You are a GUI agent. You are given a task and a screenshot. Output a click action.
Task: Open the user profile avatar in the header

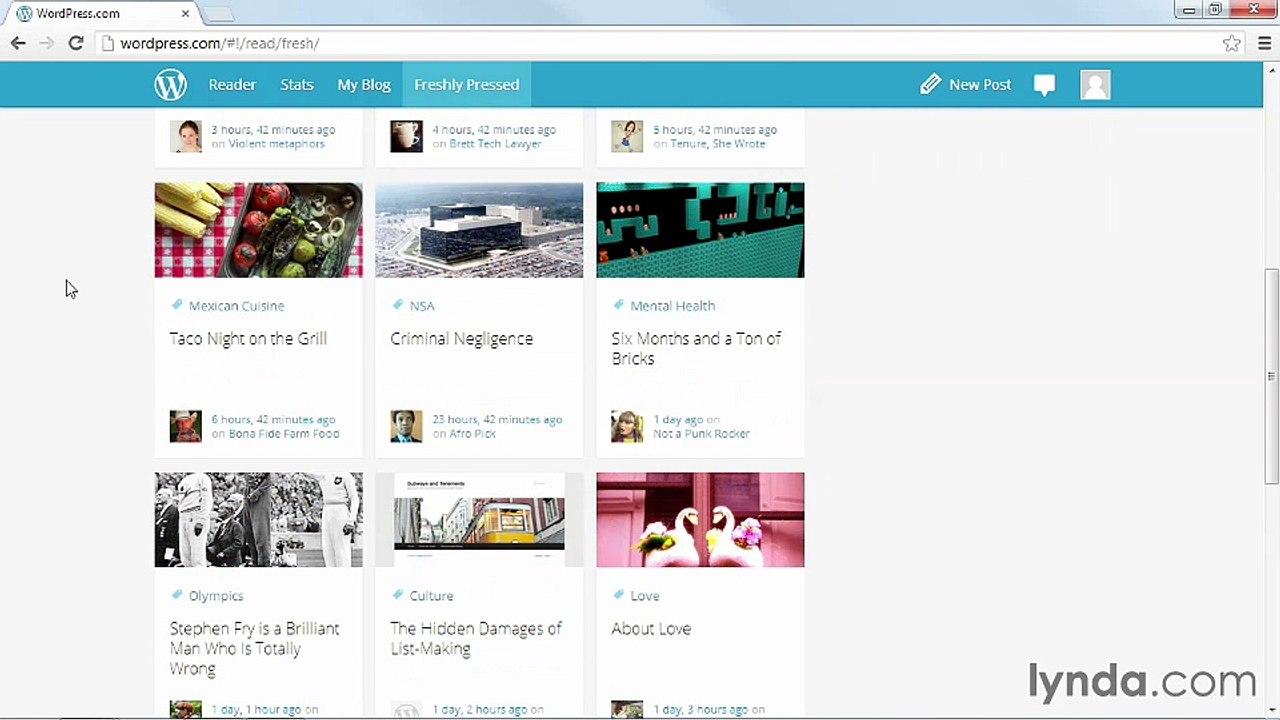click(x=1096, y=85)
